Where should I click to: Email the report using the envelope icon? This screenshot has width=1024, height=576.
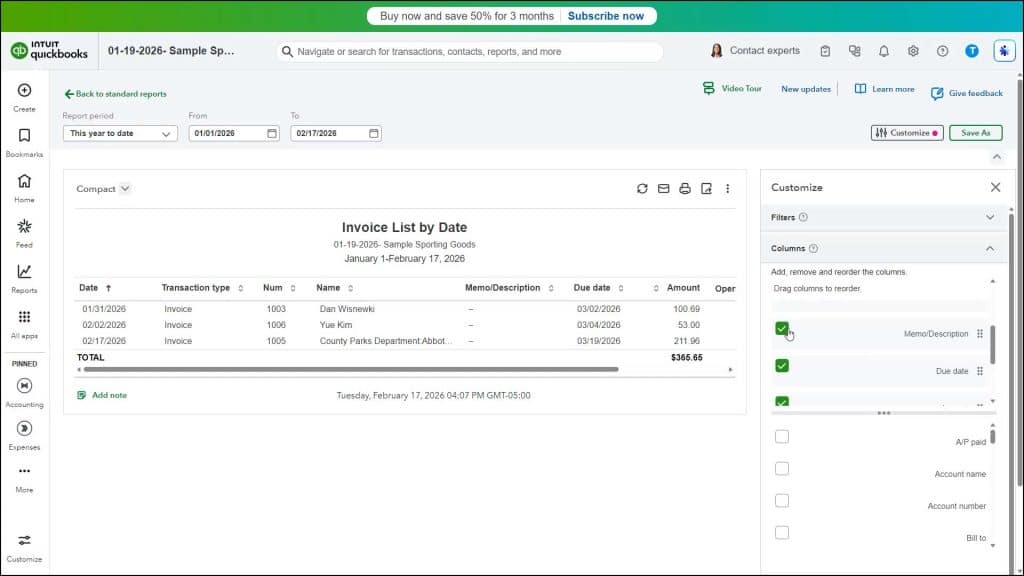tap(664, 188)
